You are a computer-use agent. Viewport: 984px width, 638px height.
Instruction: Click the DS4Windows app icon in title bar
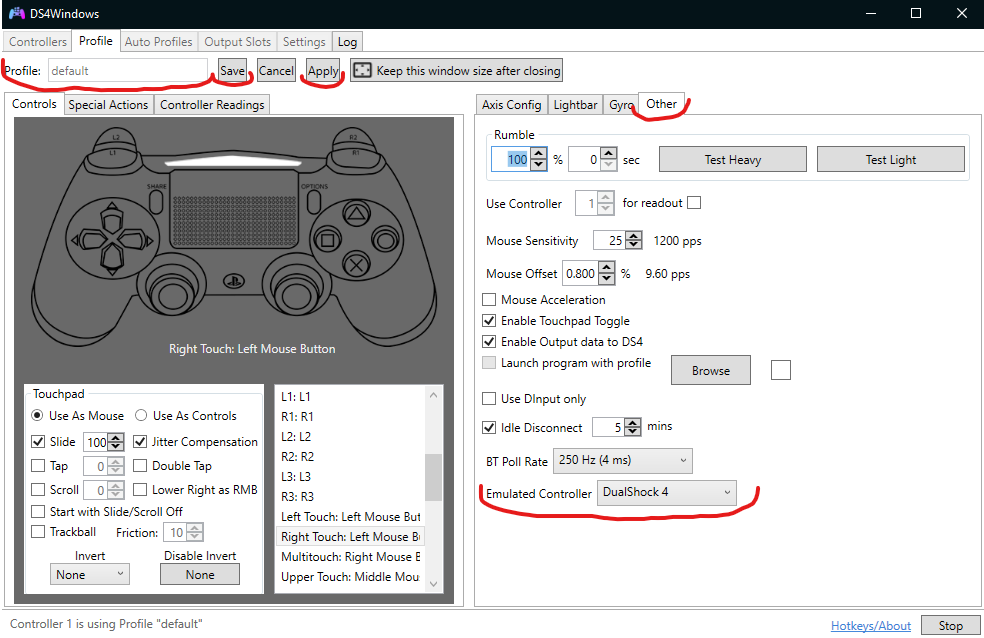[x=17, y=13]
